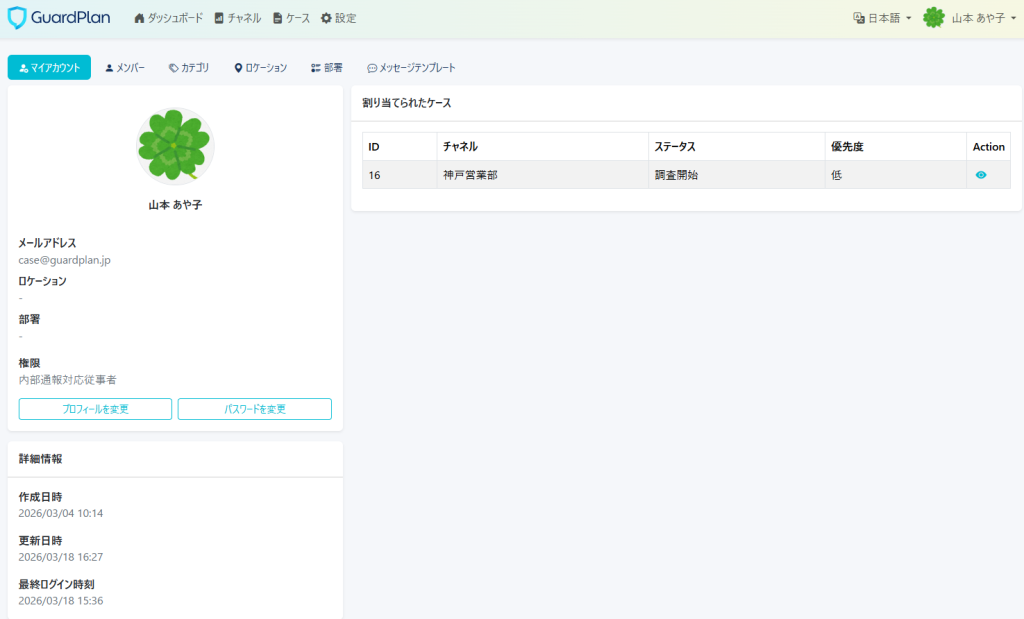The height and width of the screenshot is (619, 1024).
Task: Switch to the メンバー tab
Action: (125, 67)
